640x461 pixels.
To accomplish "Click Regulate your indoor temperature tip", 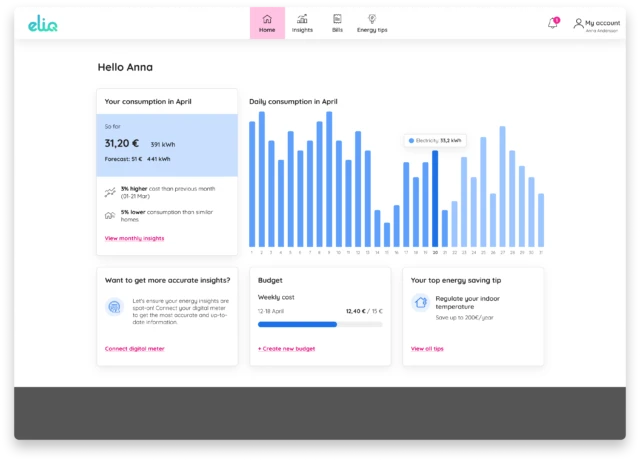I will click(467, 303).
